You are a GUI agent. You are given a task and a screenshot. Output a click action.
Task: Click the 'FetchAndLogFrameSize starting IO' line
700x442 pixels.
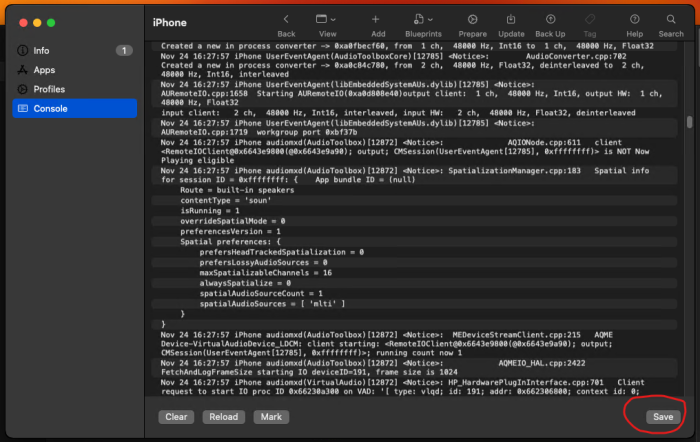point(309,372)
